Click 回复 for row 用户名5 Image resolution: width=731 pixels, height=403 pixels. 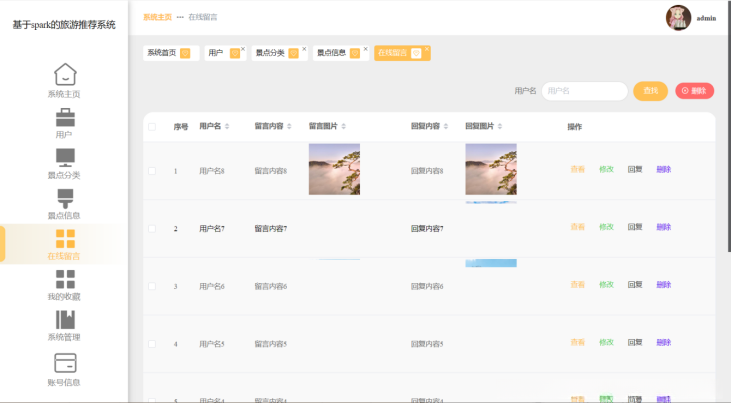(x=635, y=342)
